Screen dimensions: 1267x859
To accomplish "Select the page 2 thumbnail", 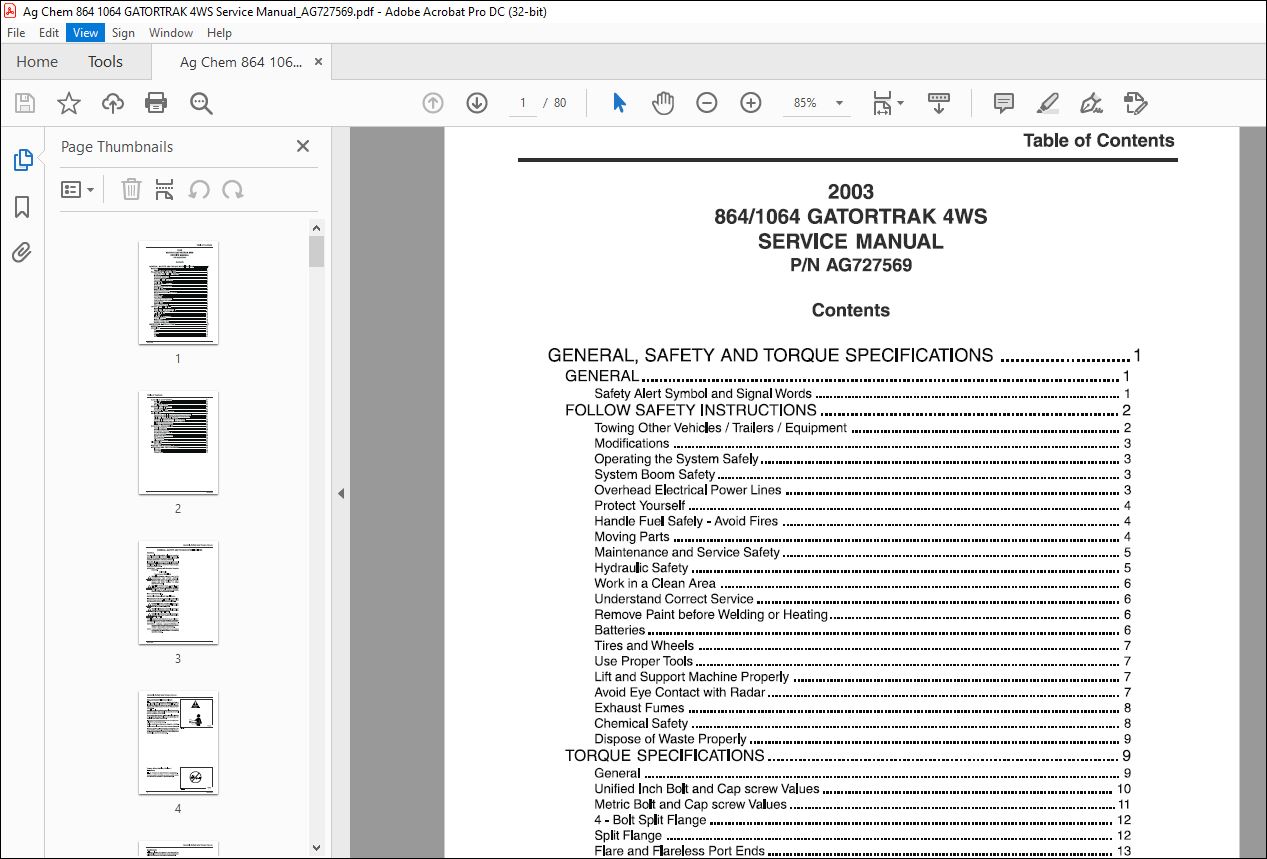I will pos(178,443).
